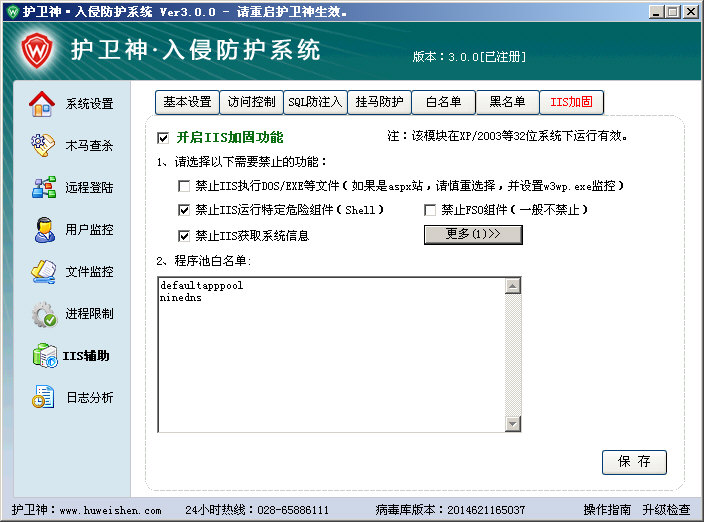The image size is (704, 522).
Task: Switch to the 访问控制 tab
Action: point(251,102)
